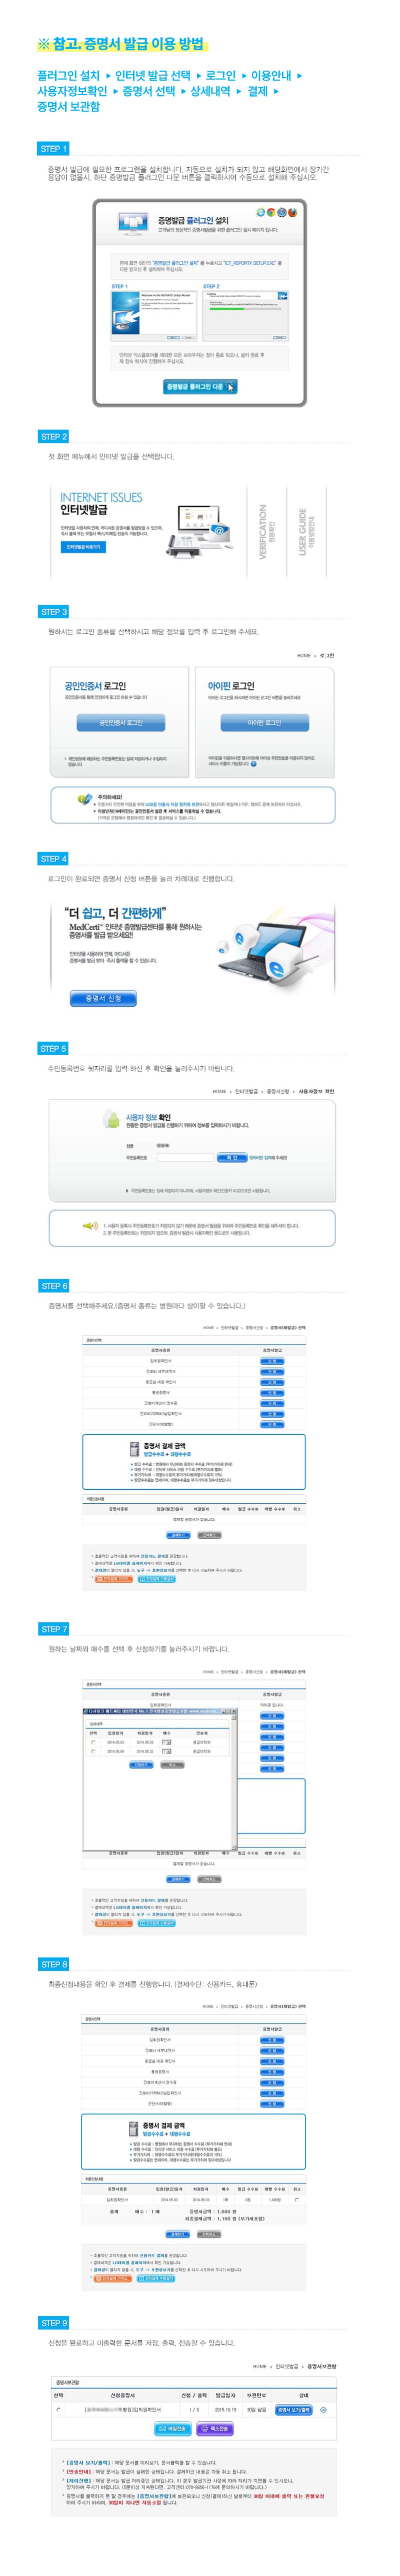Open the STEP 1 installer screenshot thumbnail
The image size is (400, 2576).
pos(153,316)
